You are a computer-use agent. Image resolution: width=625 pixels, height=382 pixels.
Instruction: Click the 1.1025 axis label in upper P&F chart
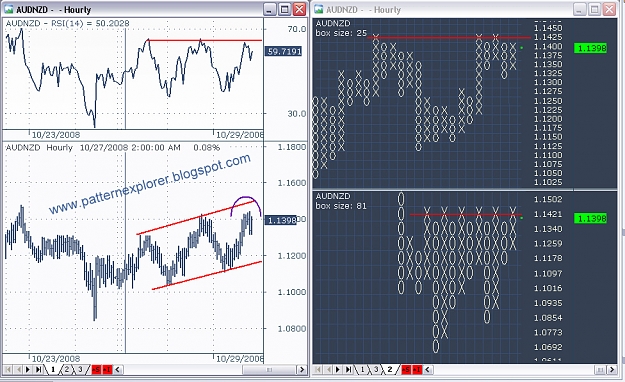click(548, 182)
